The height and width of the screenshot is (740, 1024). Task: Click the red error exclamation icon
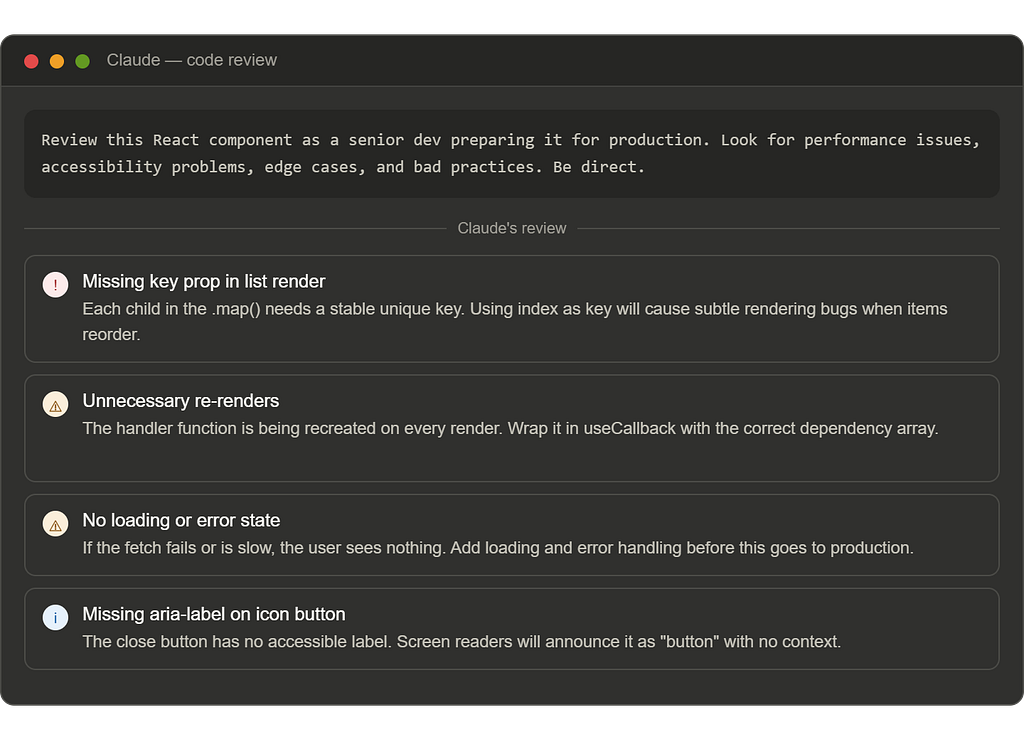(x=56, y=285)
